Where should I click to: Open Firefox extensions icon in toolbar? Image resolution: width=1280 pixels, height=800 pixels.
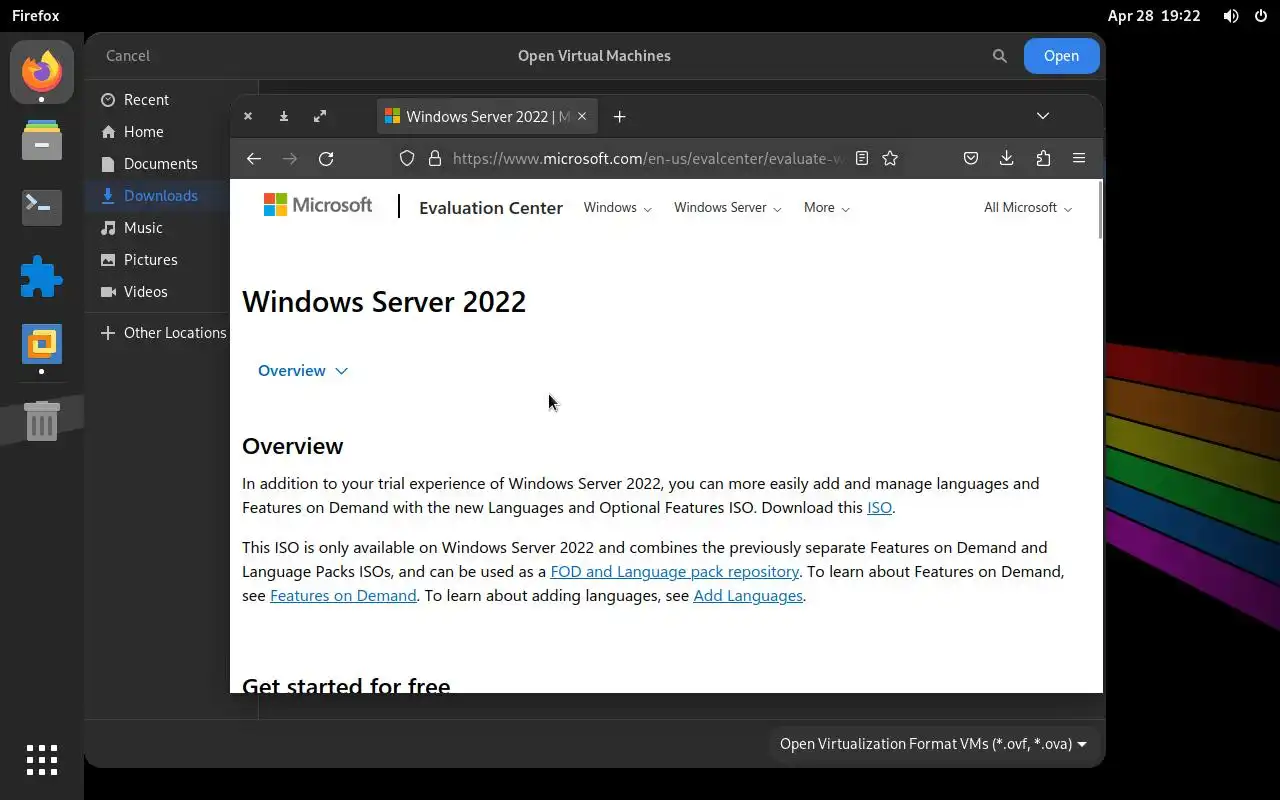point(1043,158)
